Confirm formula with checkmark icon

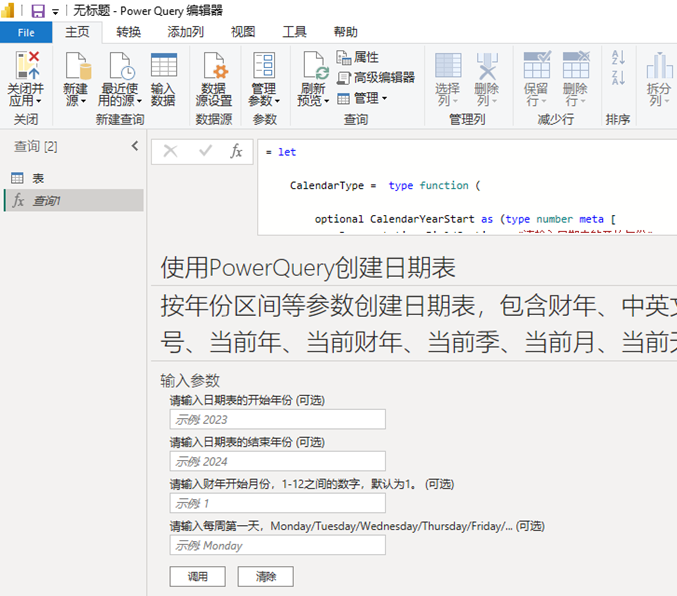point(205,151)
